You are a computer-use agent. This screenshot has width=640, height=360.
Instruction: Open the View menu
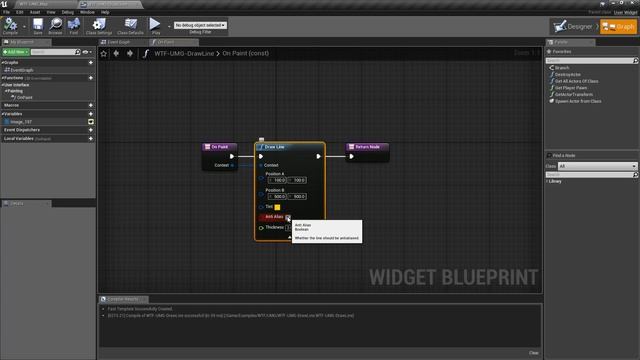tap(51, 12)
